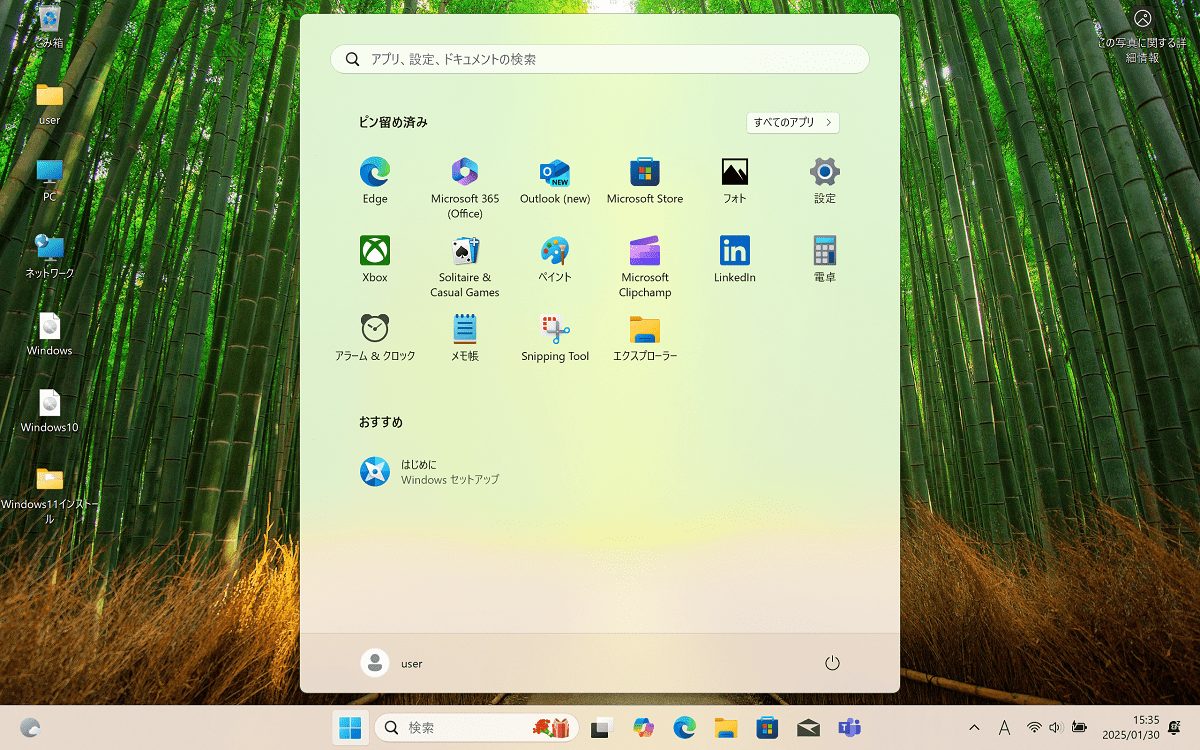Open Microsoft Store in pinned apps
The width and height of the screenshot is (1200, 750).
[645, 181]
